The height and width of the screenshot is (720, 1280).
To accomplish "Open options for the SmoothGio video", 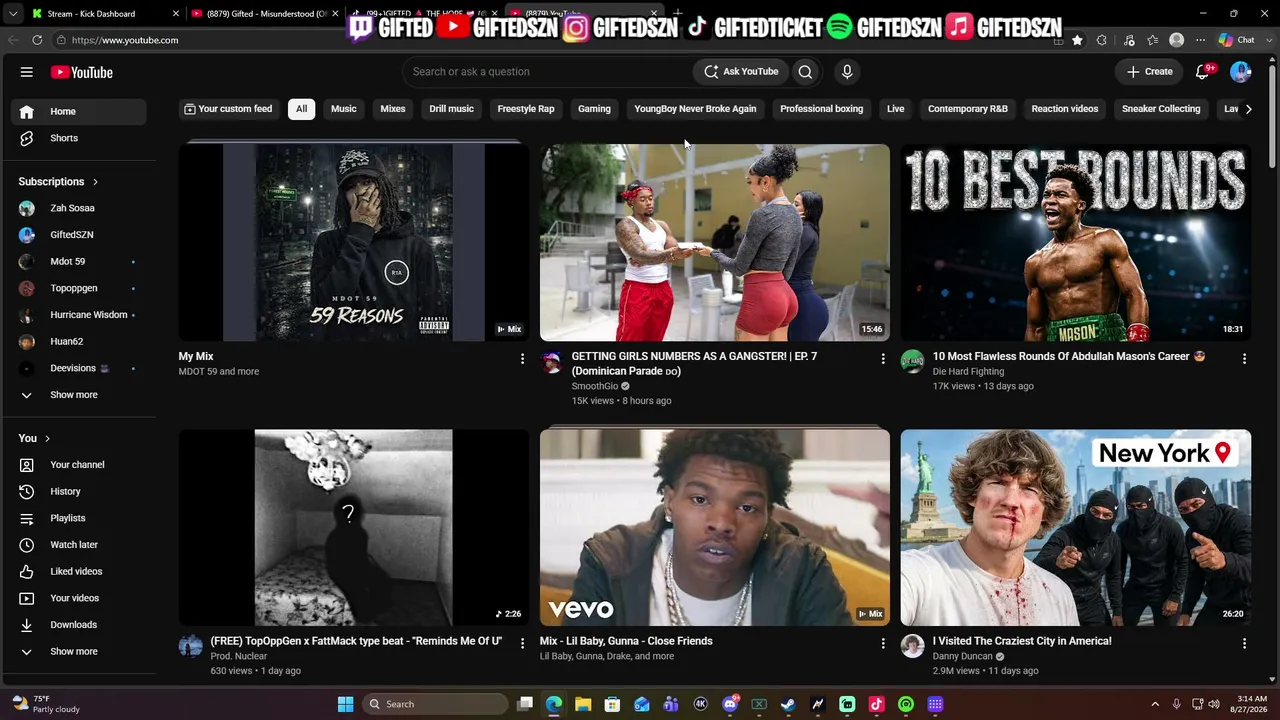I will coord(883,358).
